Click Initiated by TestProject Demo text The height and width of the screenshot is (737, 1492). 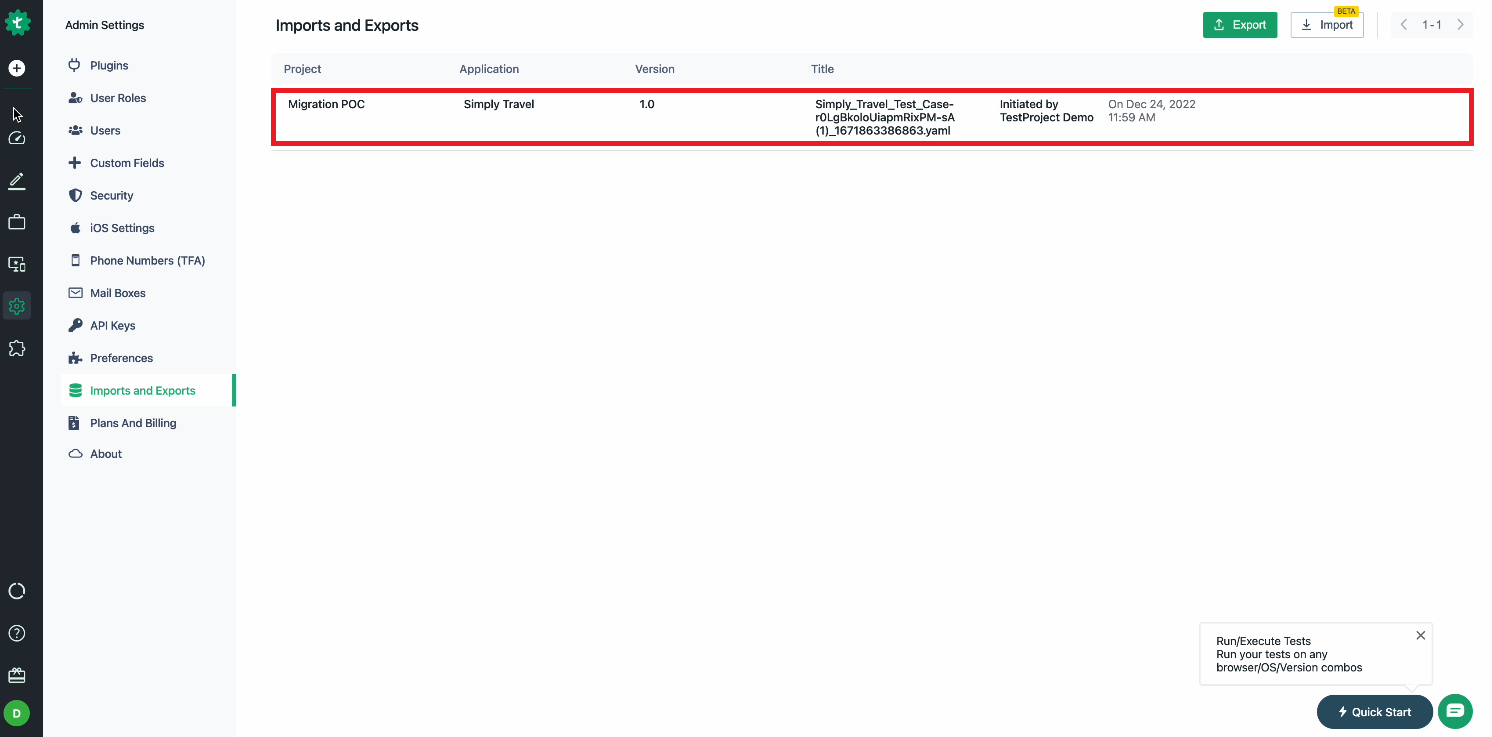(x=1047, y=111)
